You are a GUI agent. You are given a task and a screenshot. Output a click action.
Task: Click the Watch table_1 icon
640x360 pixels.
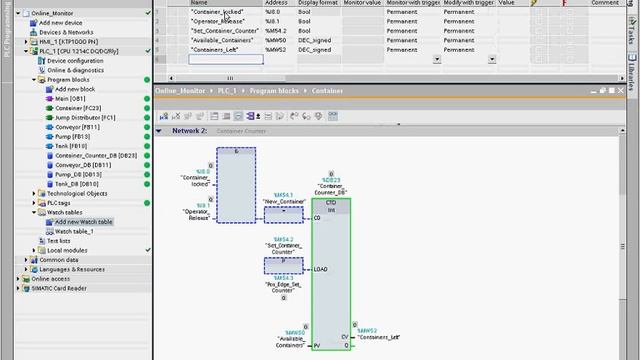[49, 231]
